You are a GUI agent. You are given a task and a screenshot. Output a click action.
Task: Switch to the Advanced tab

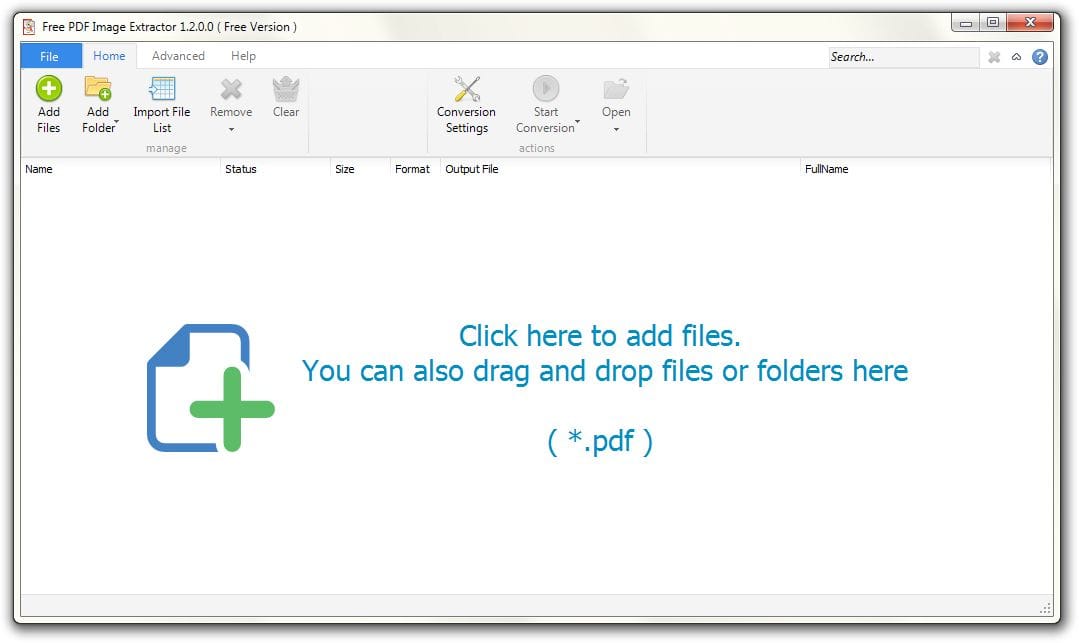click(x=178, y=56)
